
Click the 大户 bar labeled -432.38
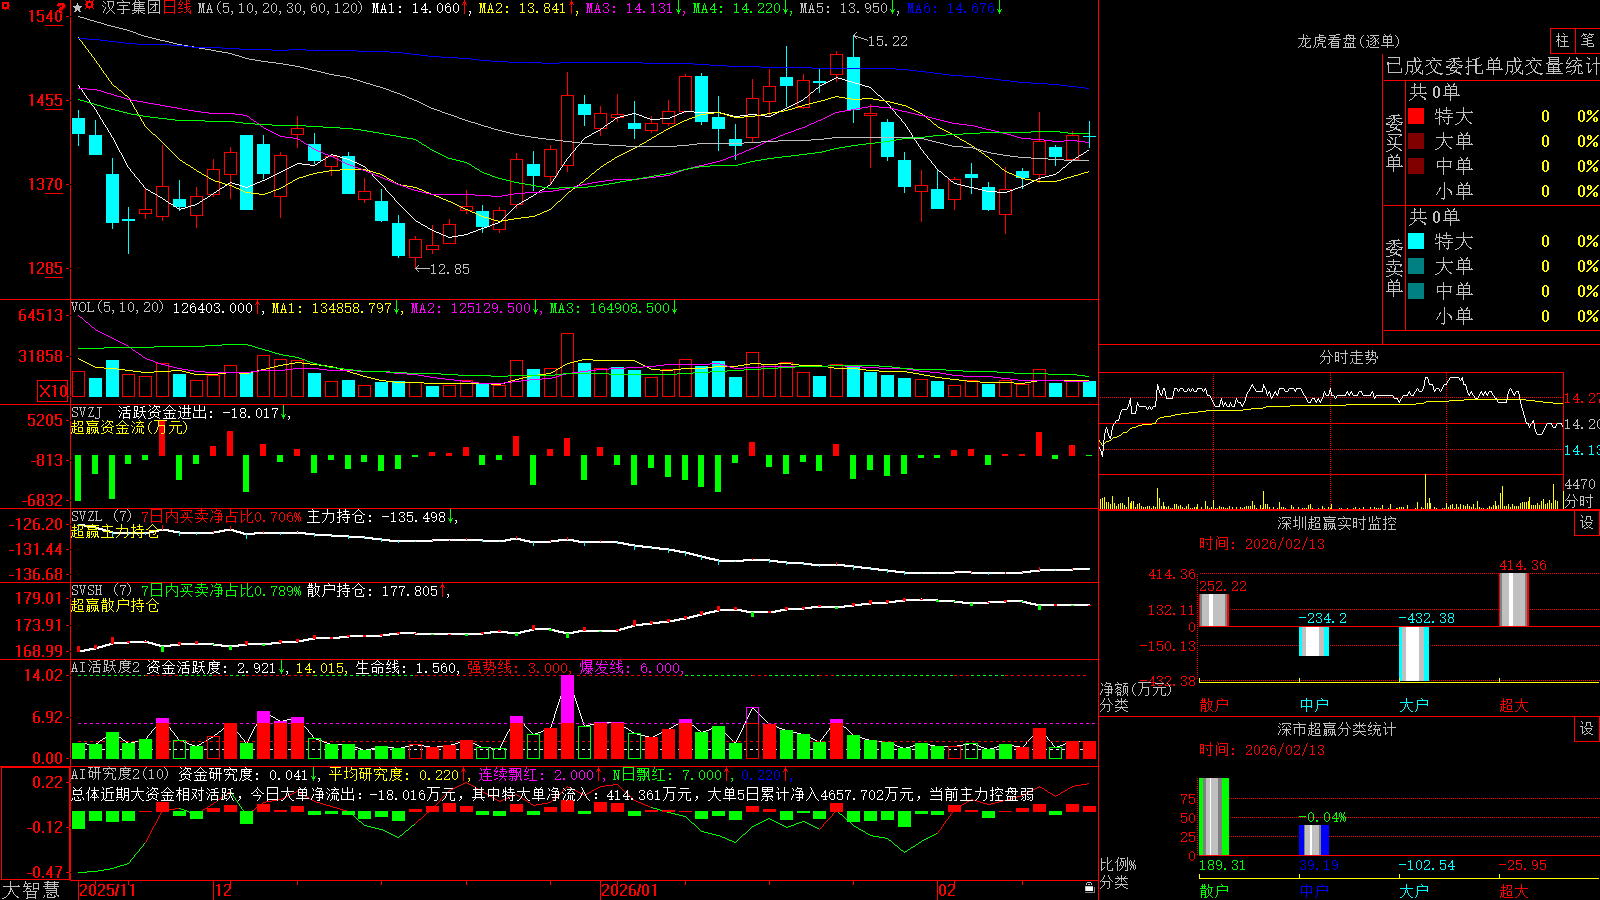(x=1414, y=654)
